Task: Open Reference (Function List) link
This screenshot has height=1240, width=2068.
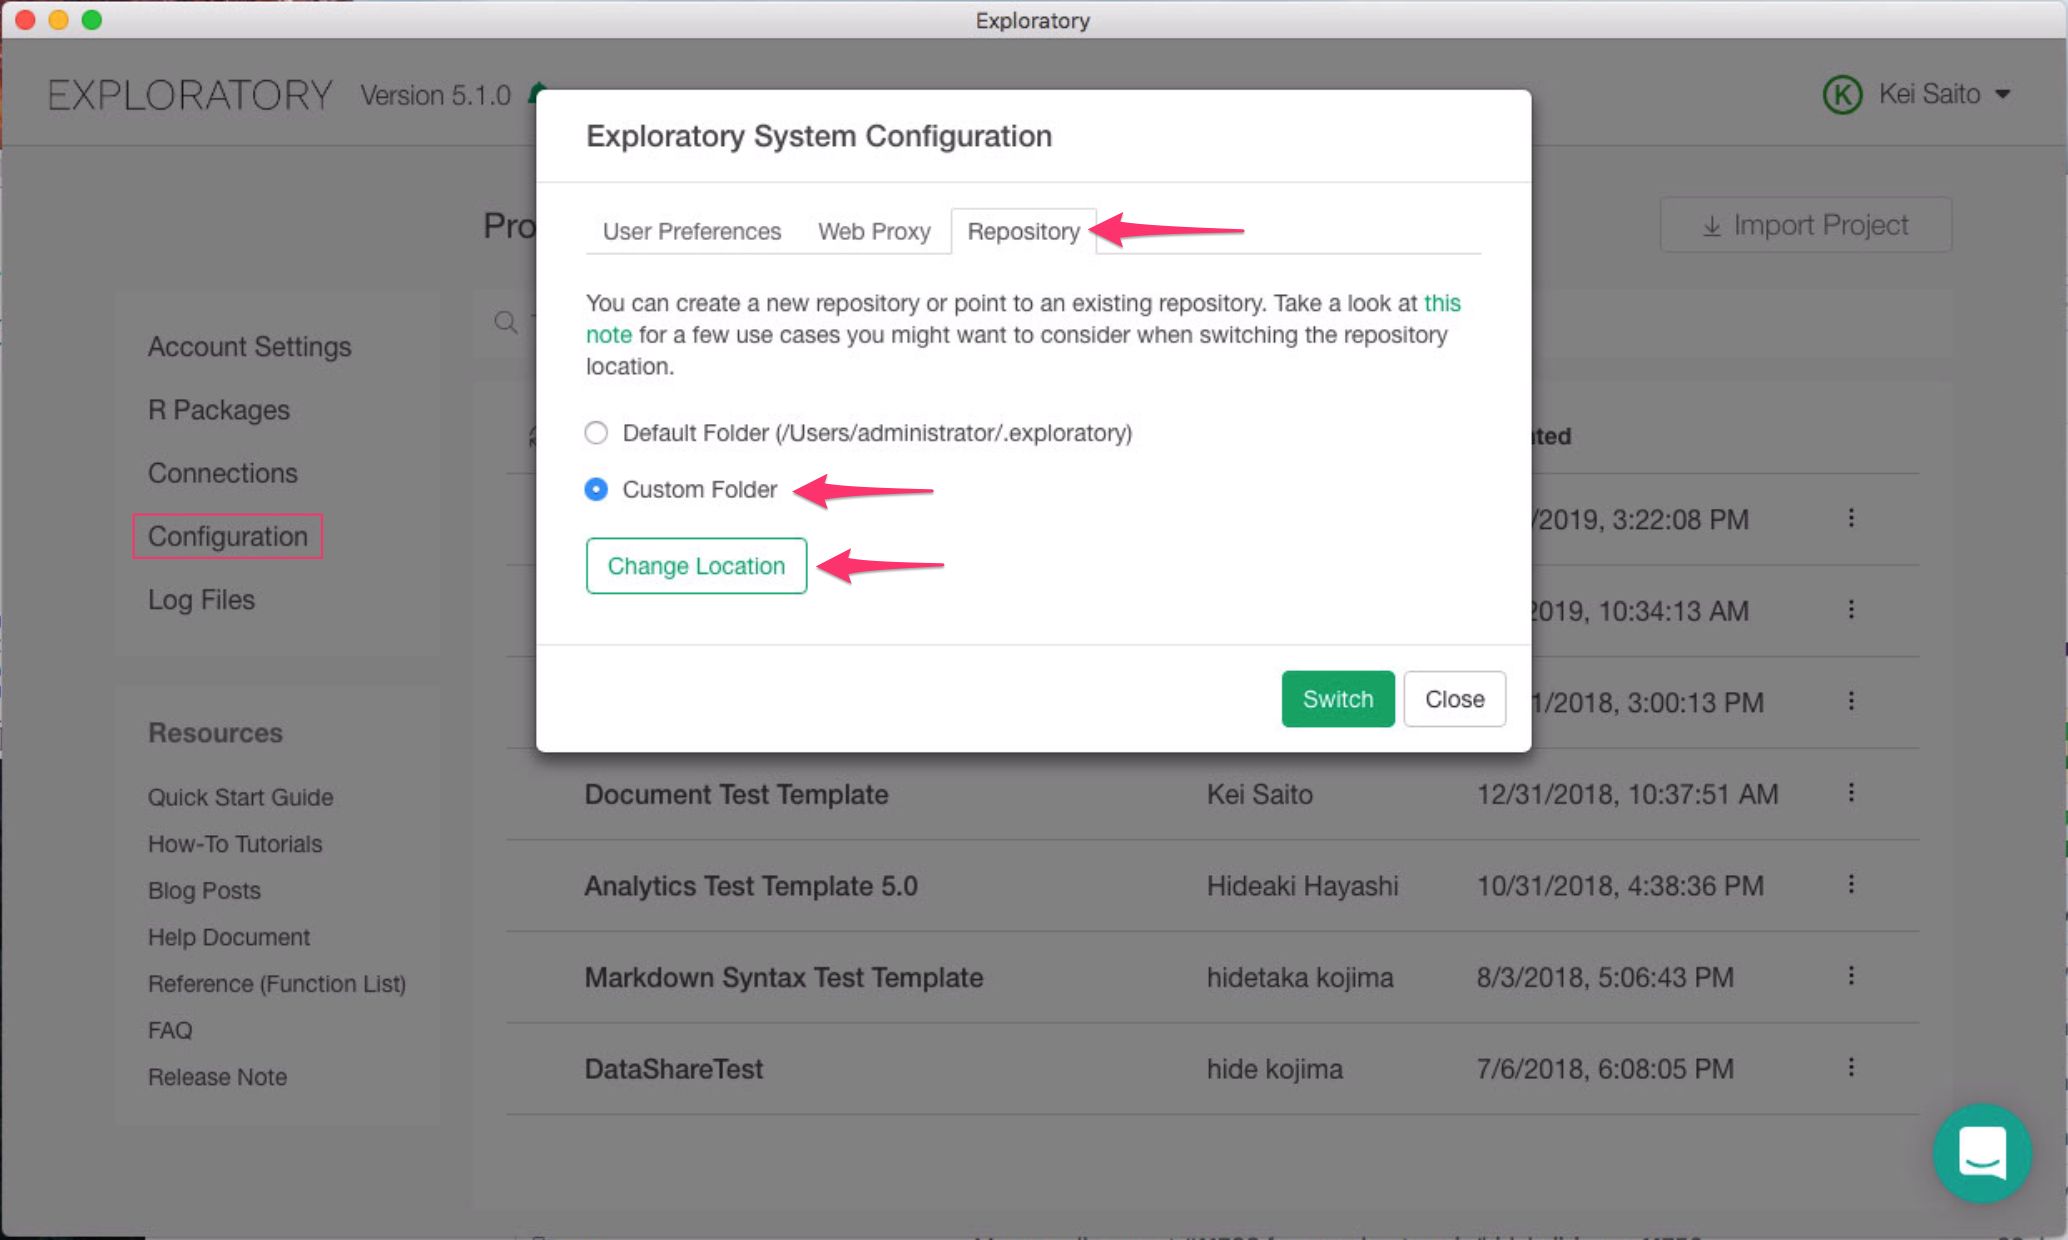Action: tap(277, 984)
